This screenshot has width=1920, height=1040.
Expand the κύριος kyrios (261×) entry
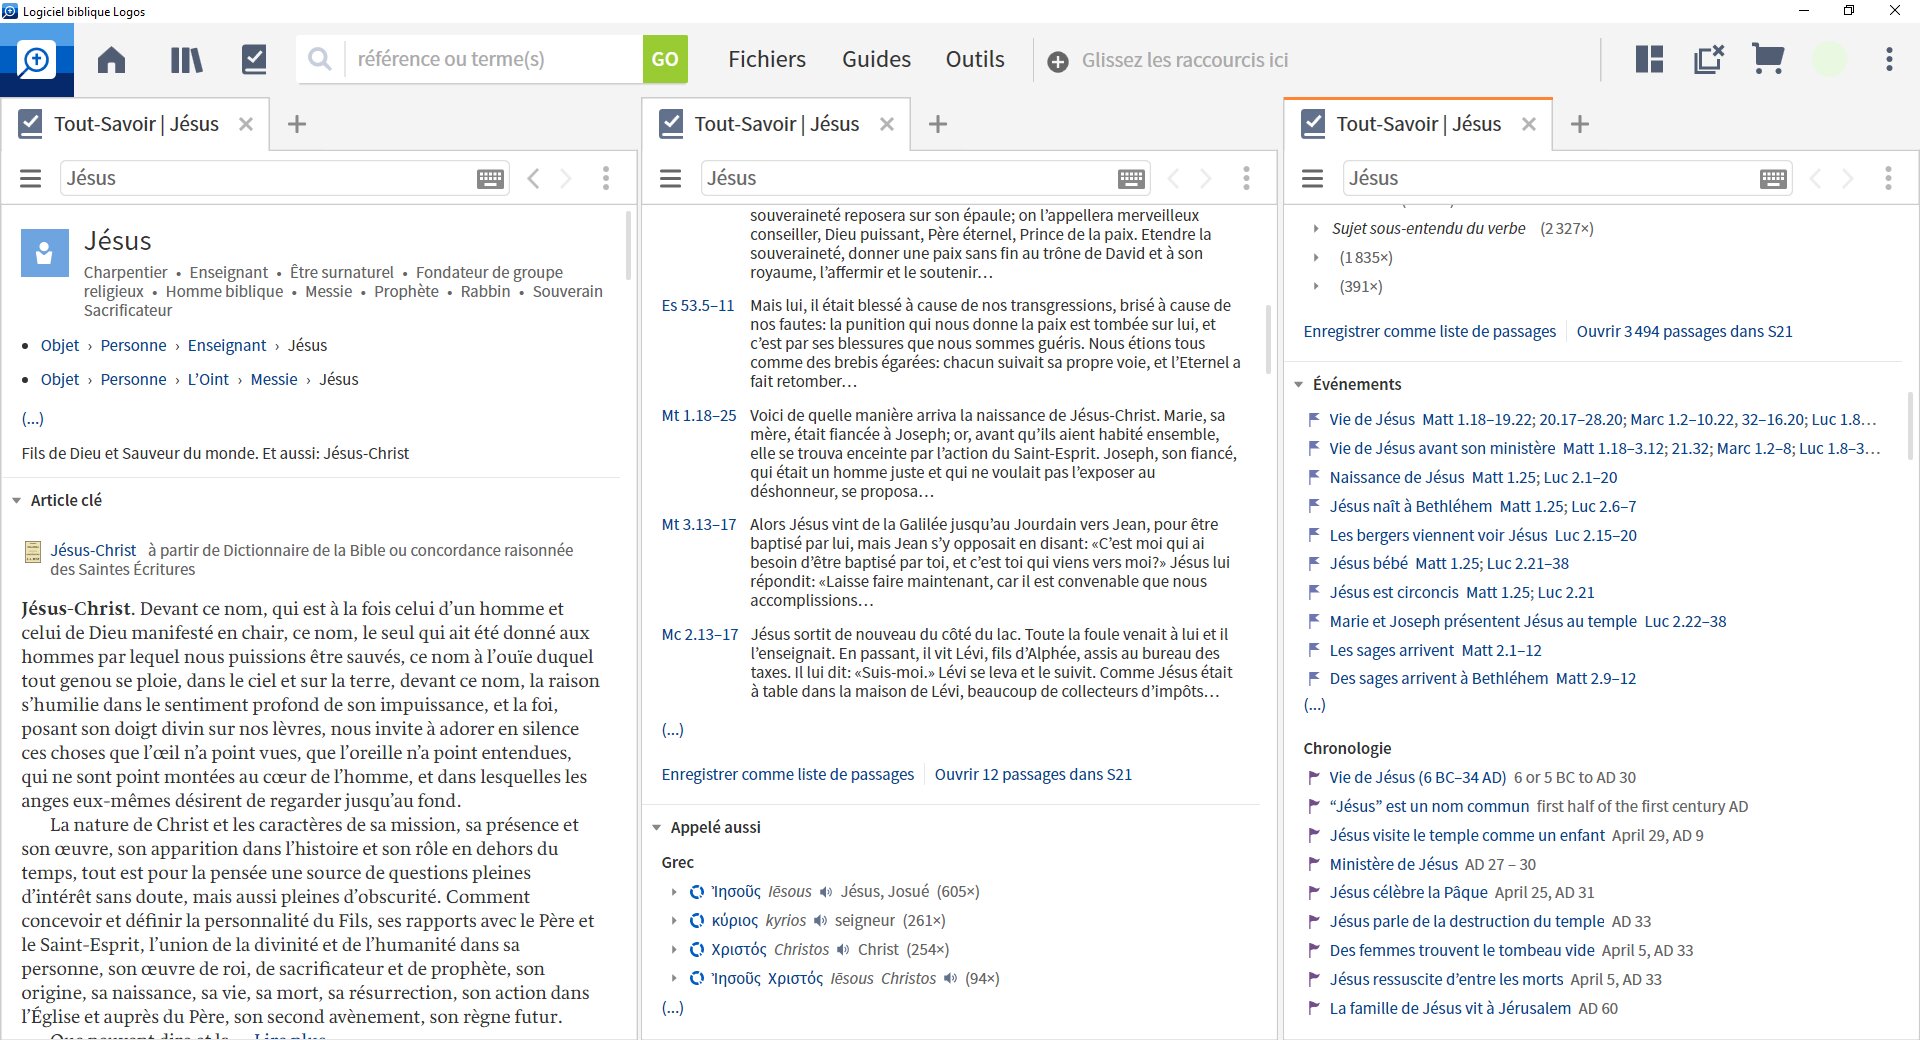pos(674,920)
